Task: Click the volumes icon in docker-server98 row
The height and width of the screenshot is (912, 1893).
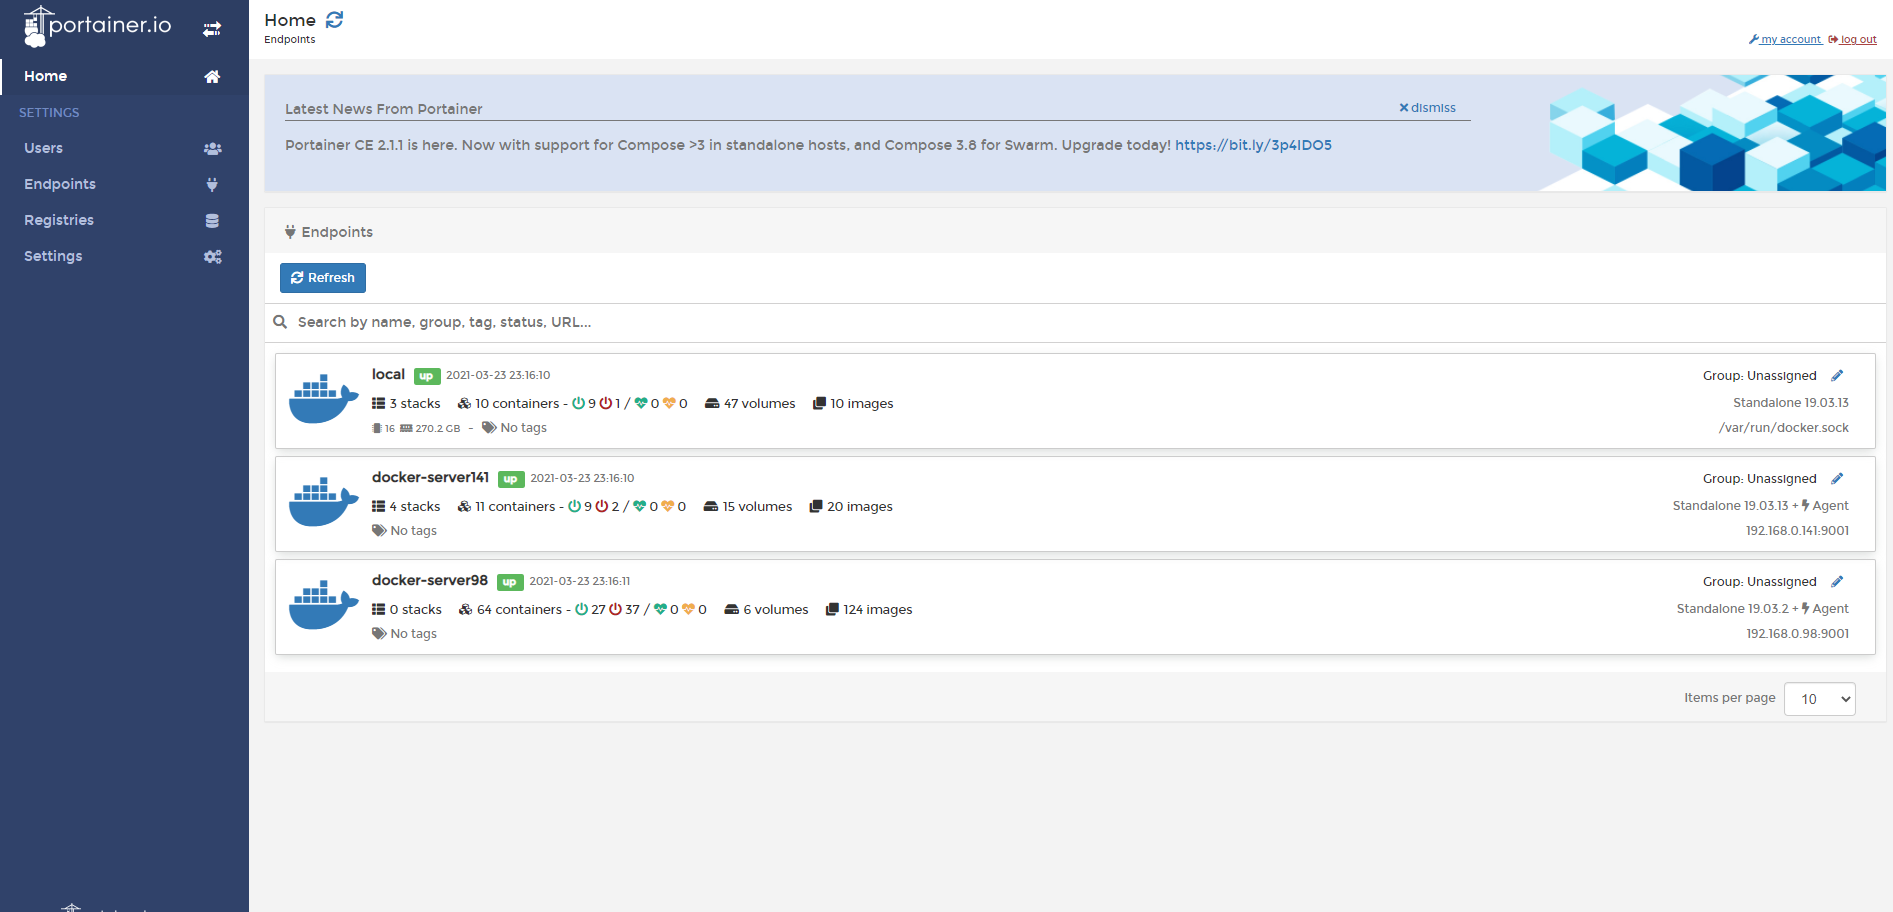Action: pyautogui.click(x=732, y=610)
